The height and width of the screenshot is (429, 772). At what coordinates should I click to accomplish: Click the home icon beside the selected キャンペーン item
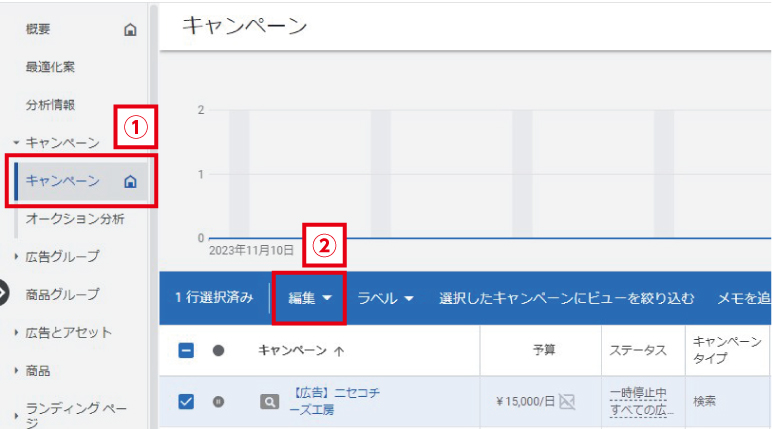(x=130, y=181)
